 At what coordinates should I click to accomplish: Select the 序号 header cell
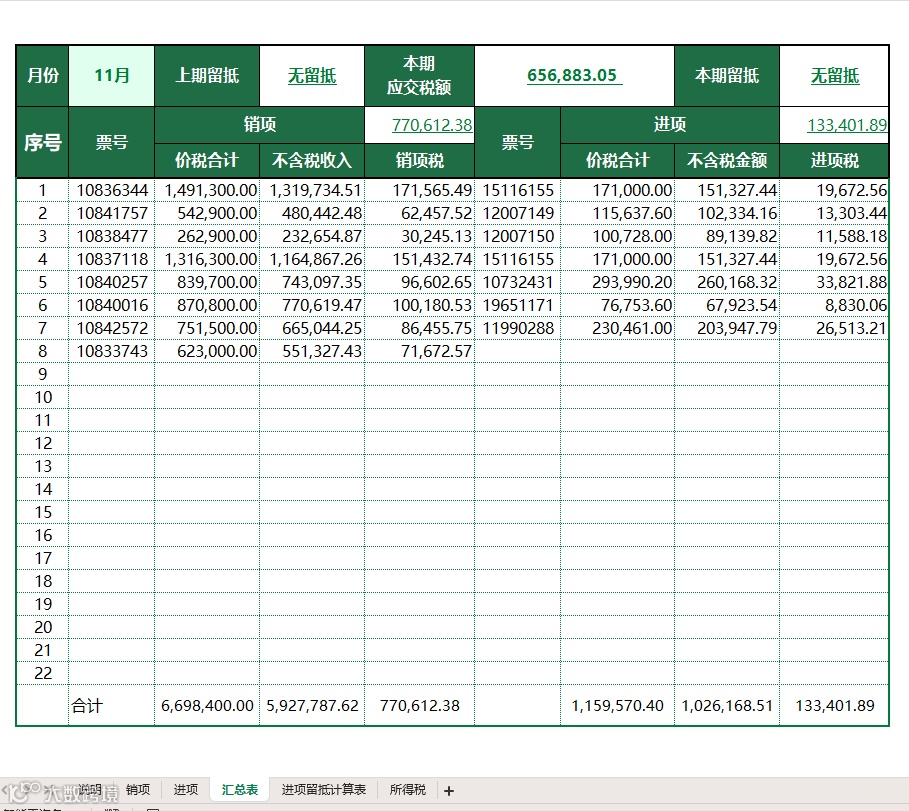[43, 142]
